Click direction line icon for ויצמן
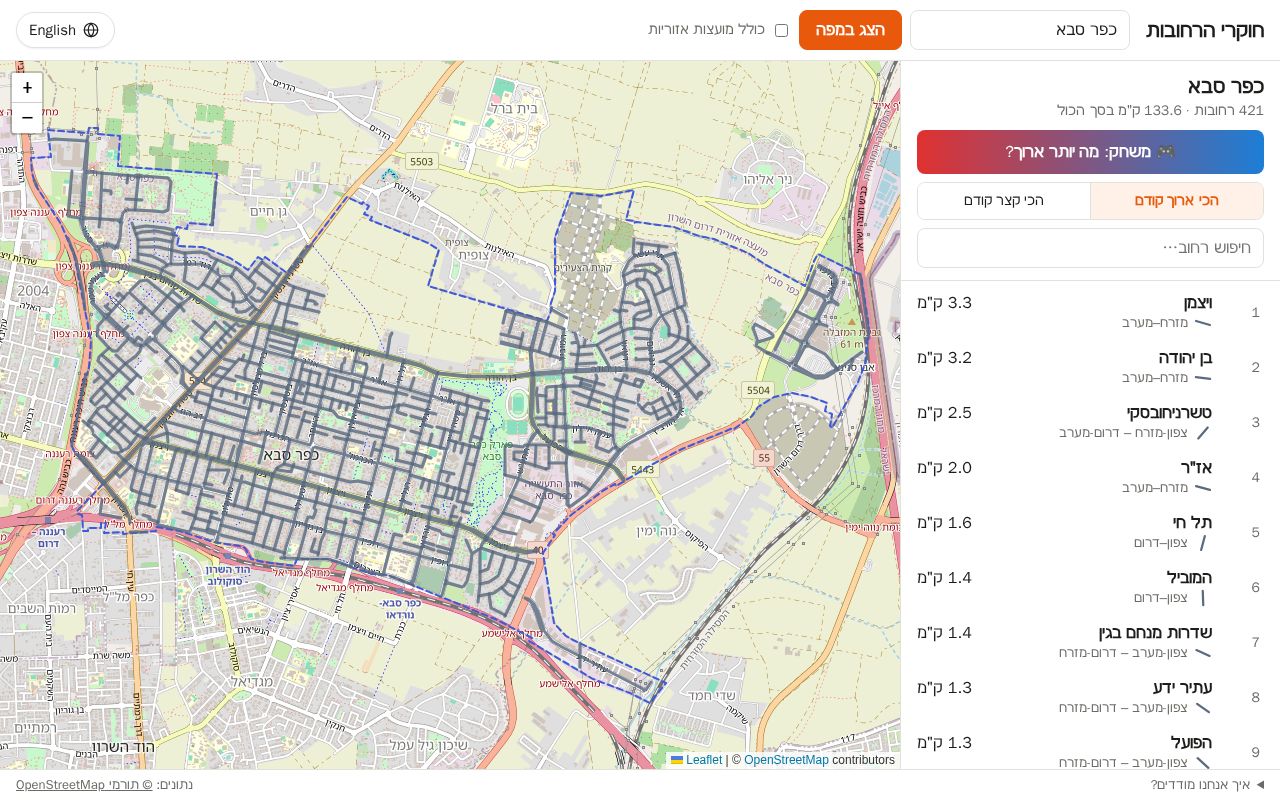The image size is (1280, 800). (x=1203, y=323)
